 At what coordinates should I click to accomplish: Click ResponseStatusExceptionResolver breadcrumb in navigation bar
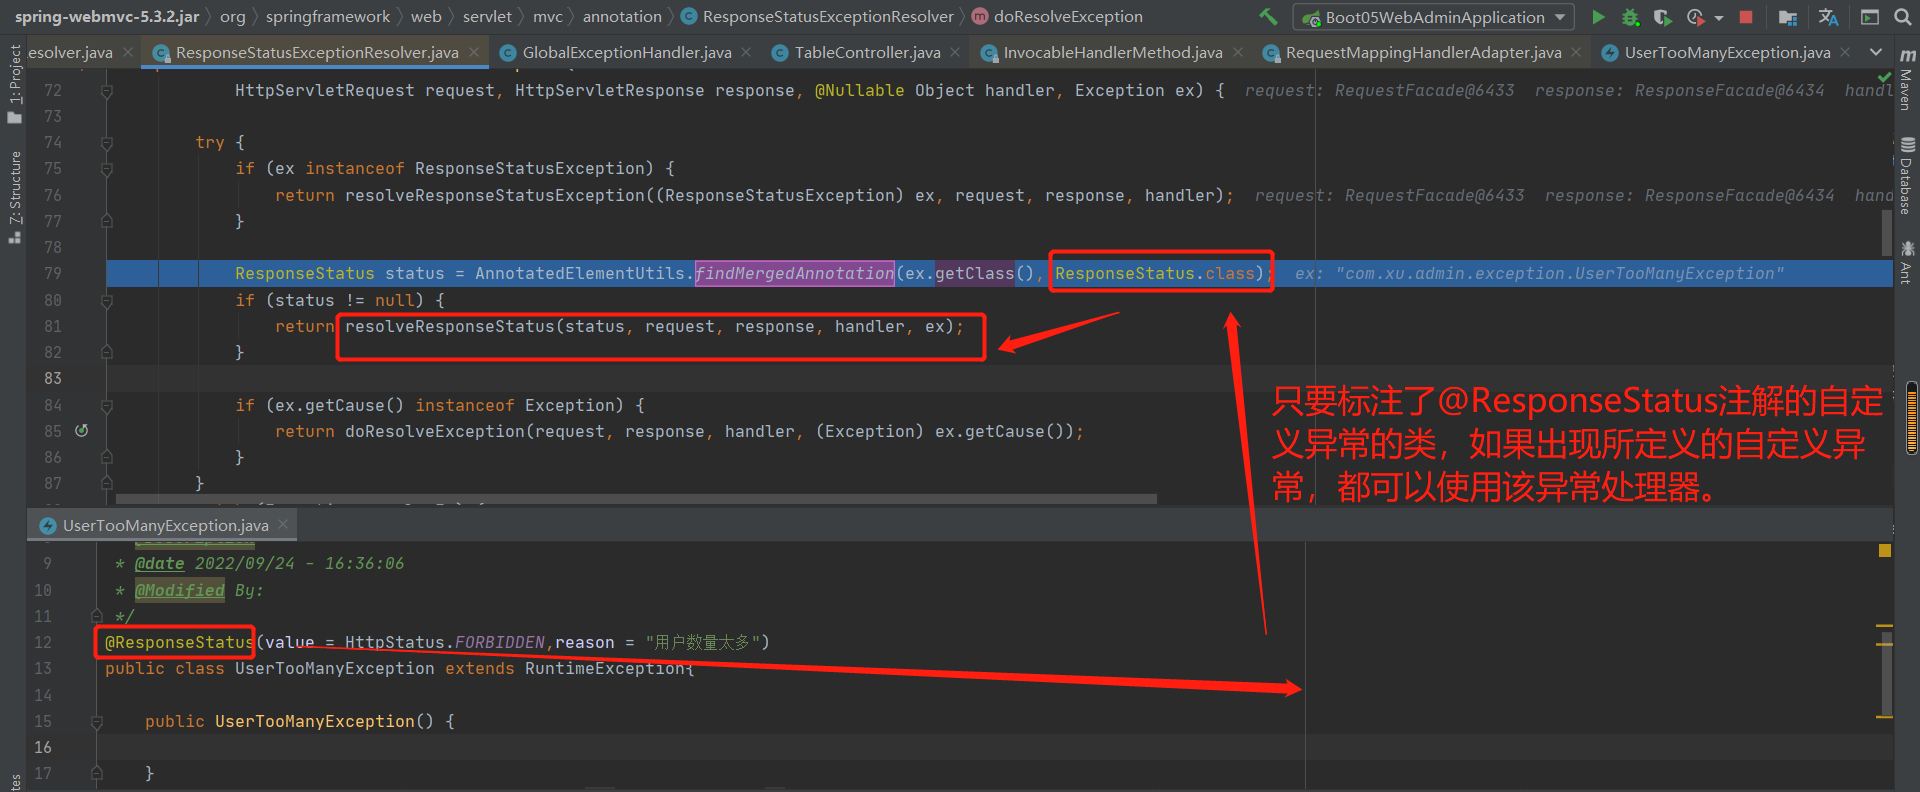tap(818, 17)
